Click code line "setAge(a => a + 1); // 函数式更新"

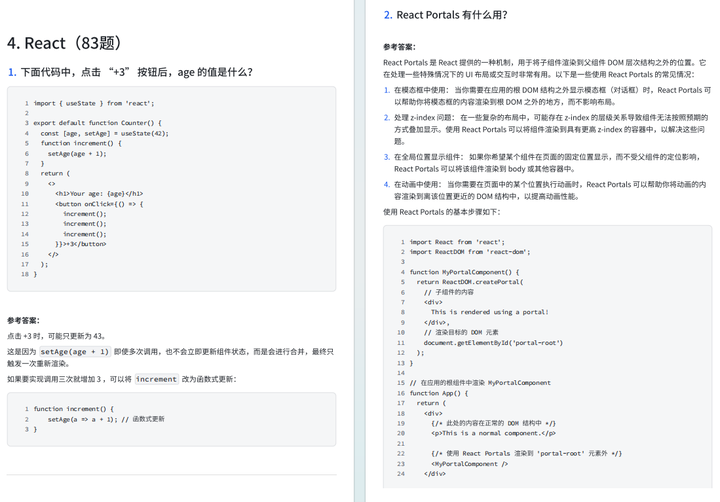click(x=106, y=419)
